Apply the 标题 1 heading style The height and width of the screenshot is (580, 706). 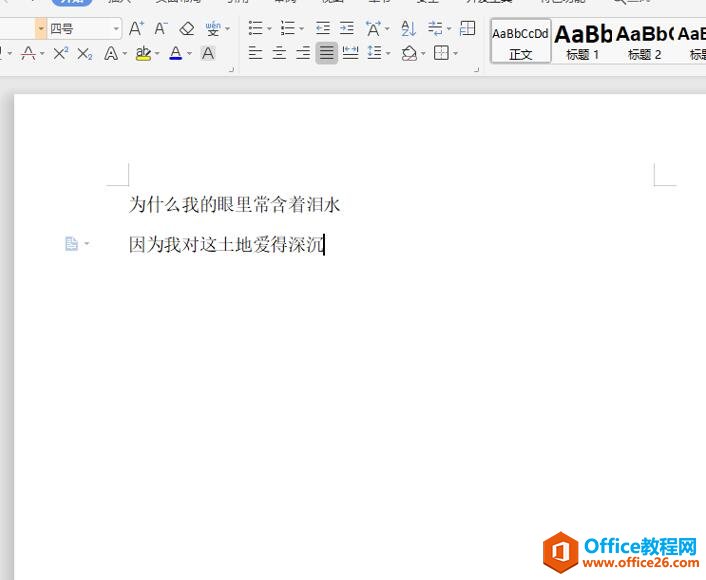583,42
